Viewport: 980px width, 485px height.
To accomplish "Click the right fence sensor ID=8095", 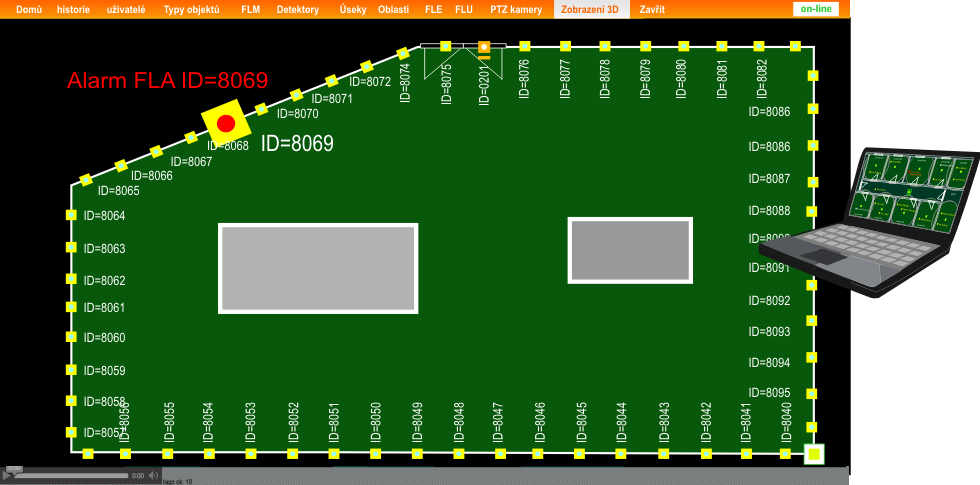I will point(812,394).
